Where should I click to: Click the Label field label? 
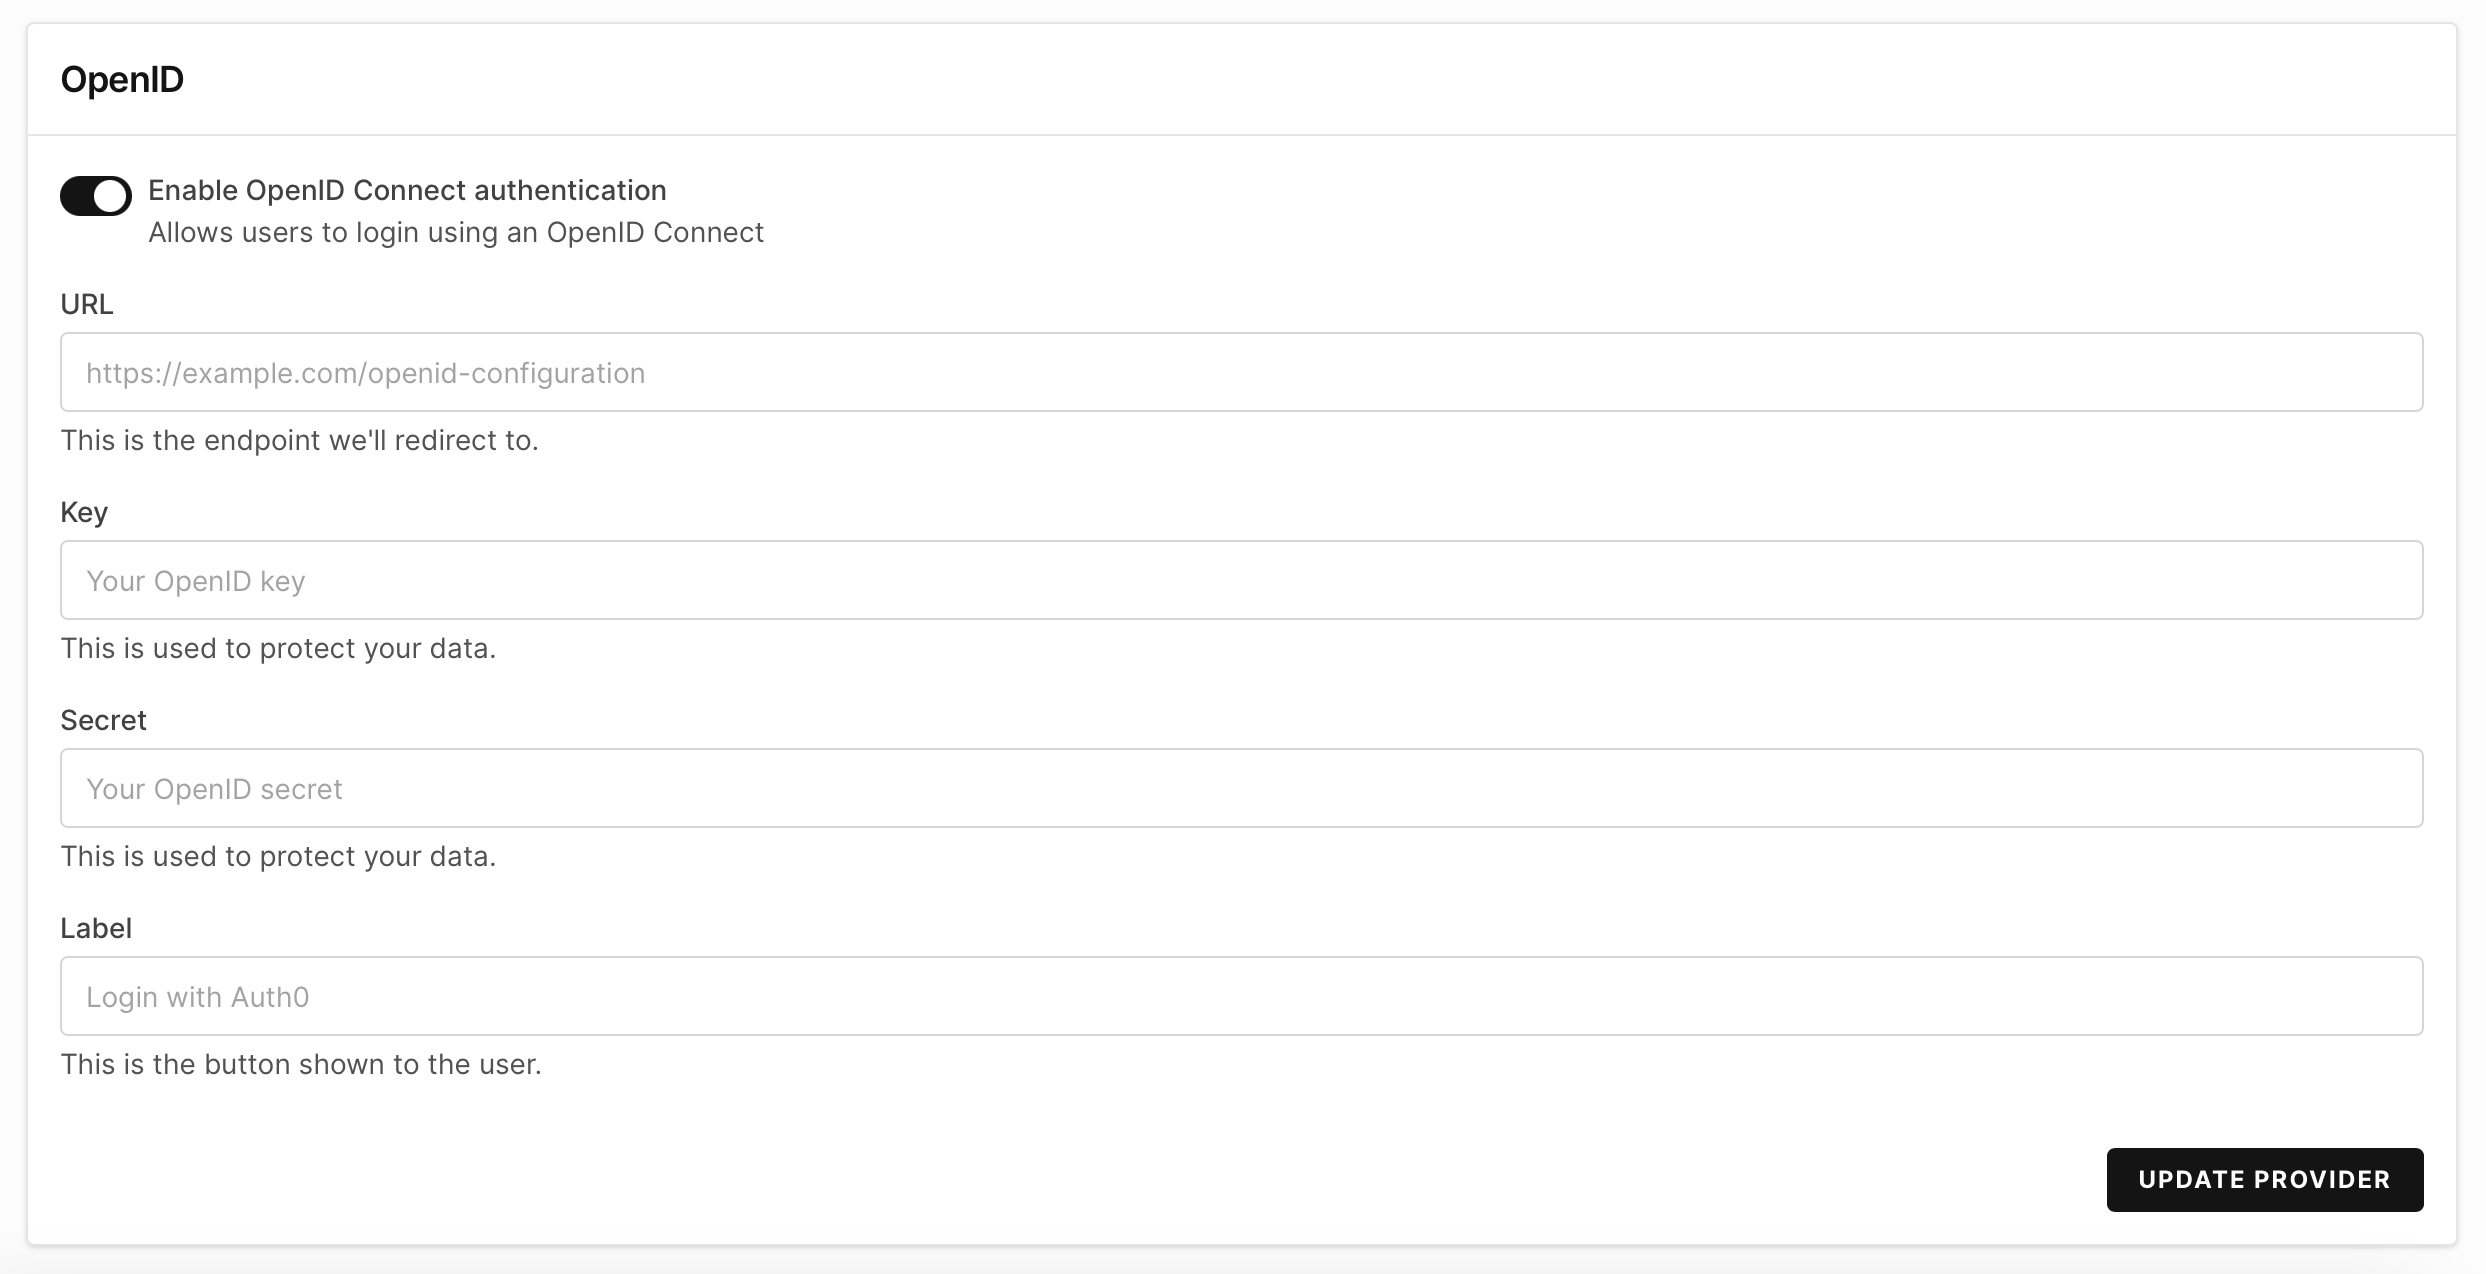coord(96,928)
